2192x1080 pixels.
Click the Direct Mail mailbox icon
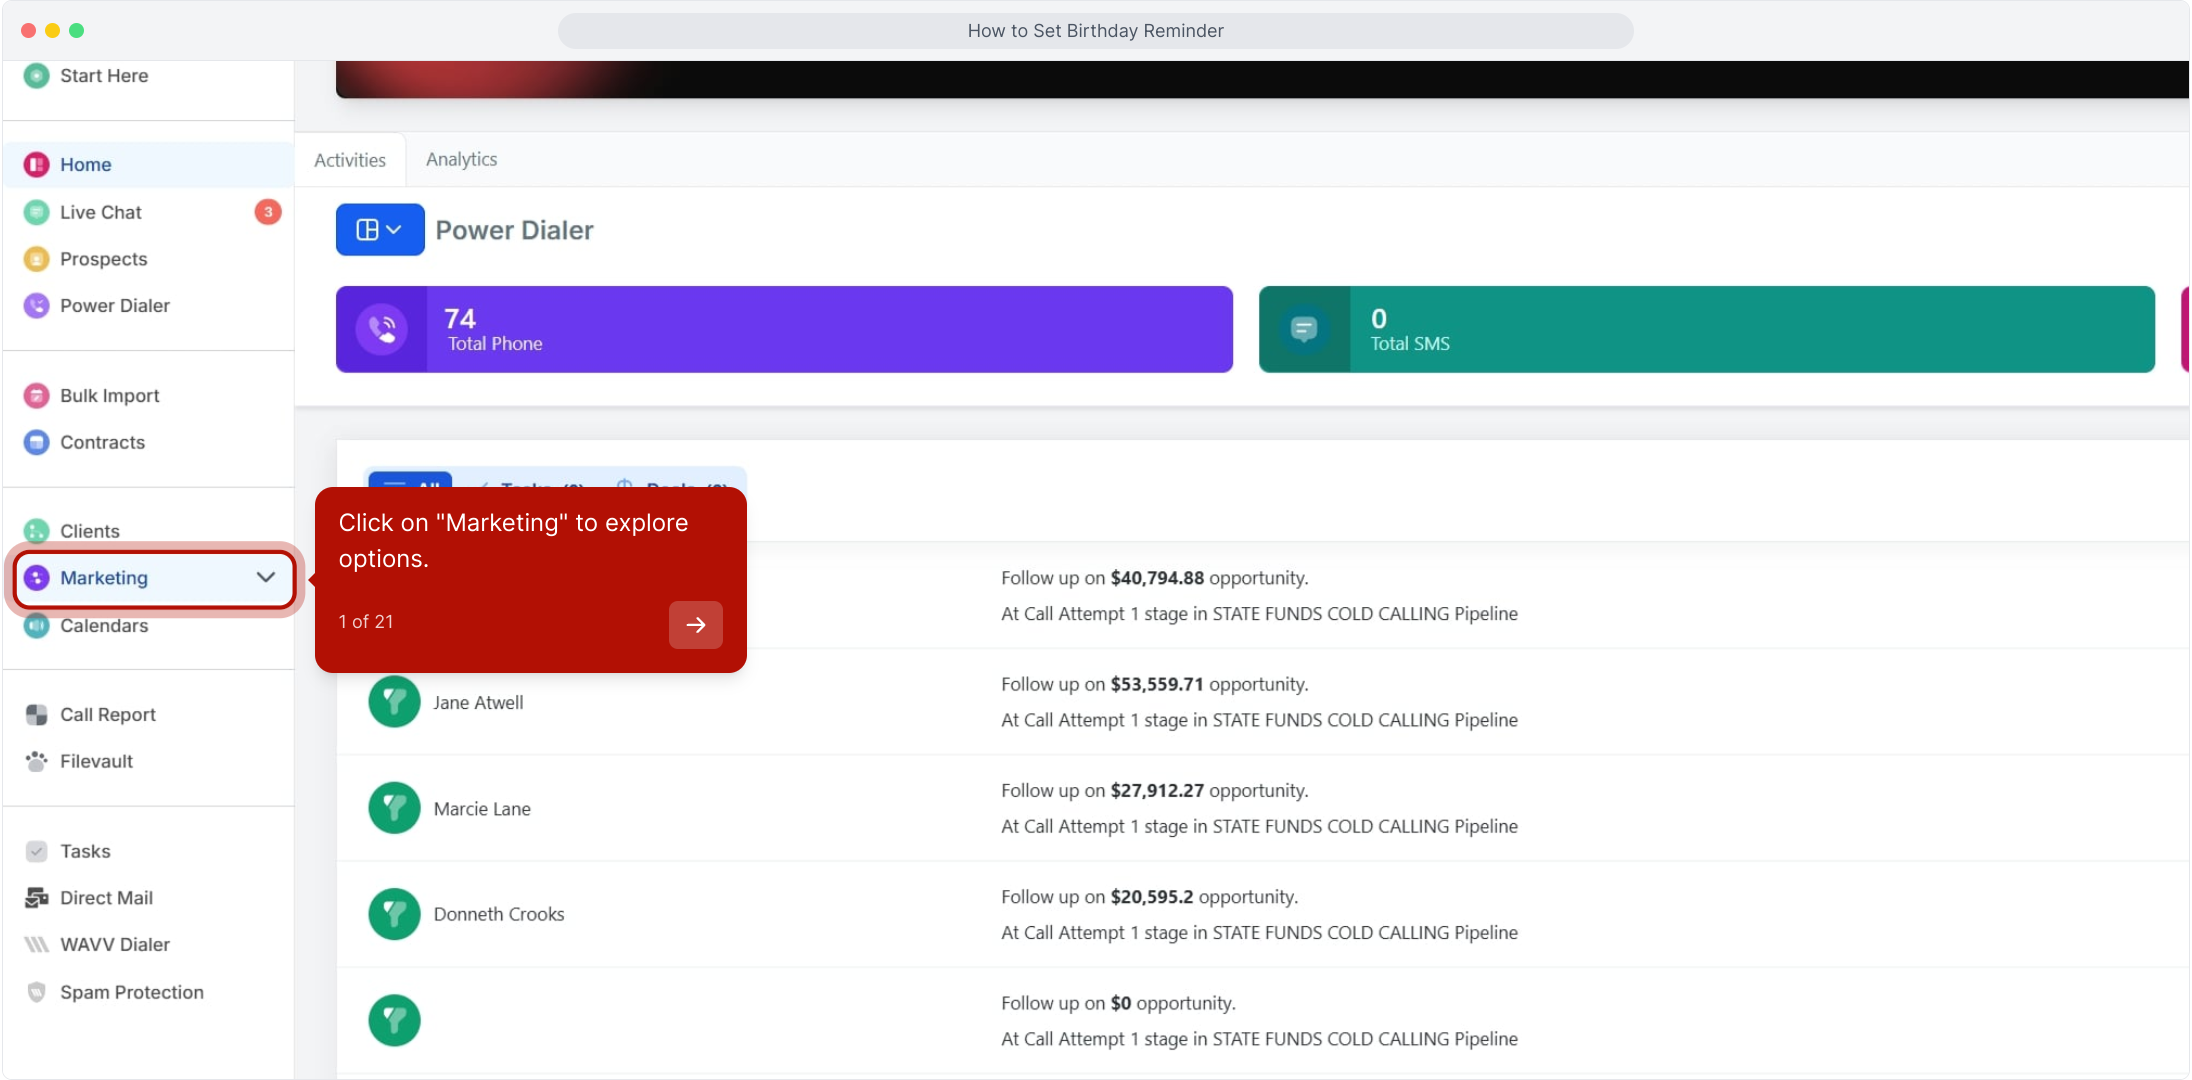point(36,898)
